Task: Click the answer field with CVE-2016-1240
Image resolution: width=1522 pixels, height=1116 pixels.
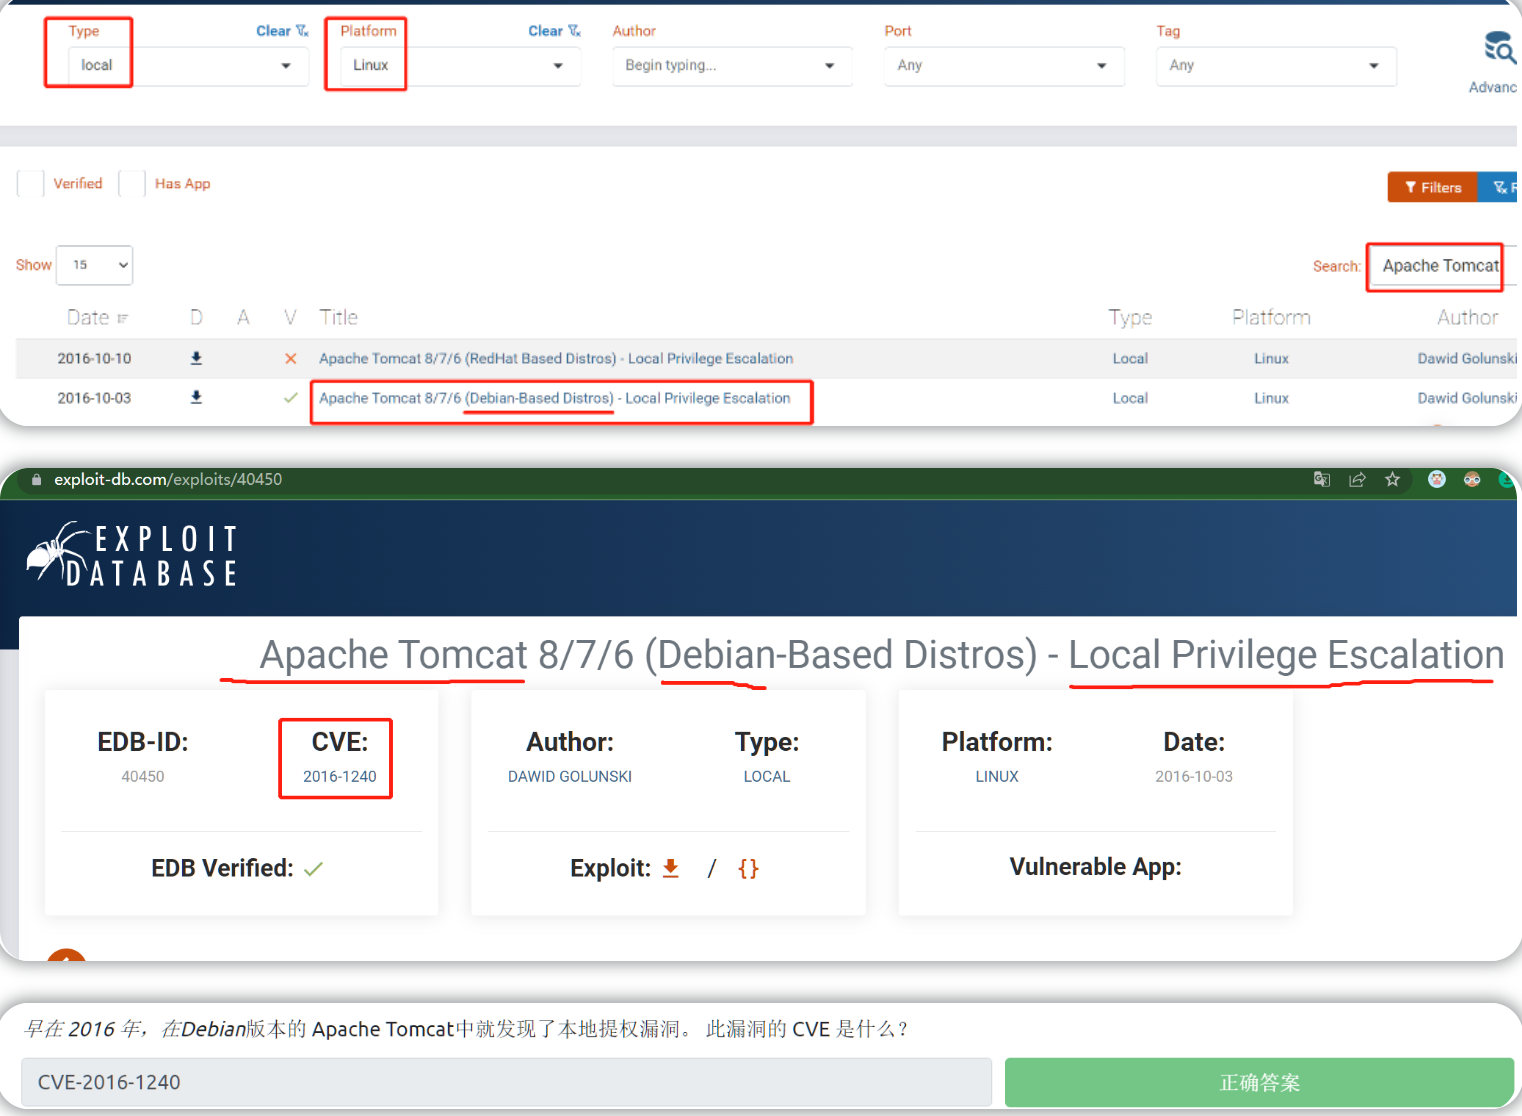Action: pyautogui.click(x=506, y=1082)
